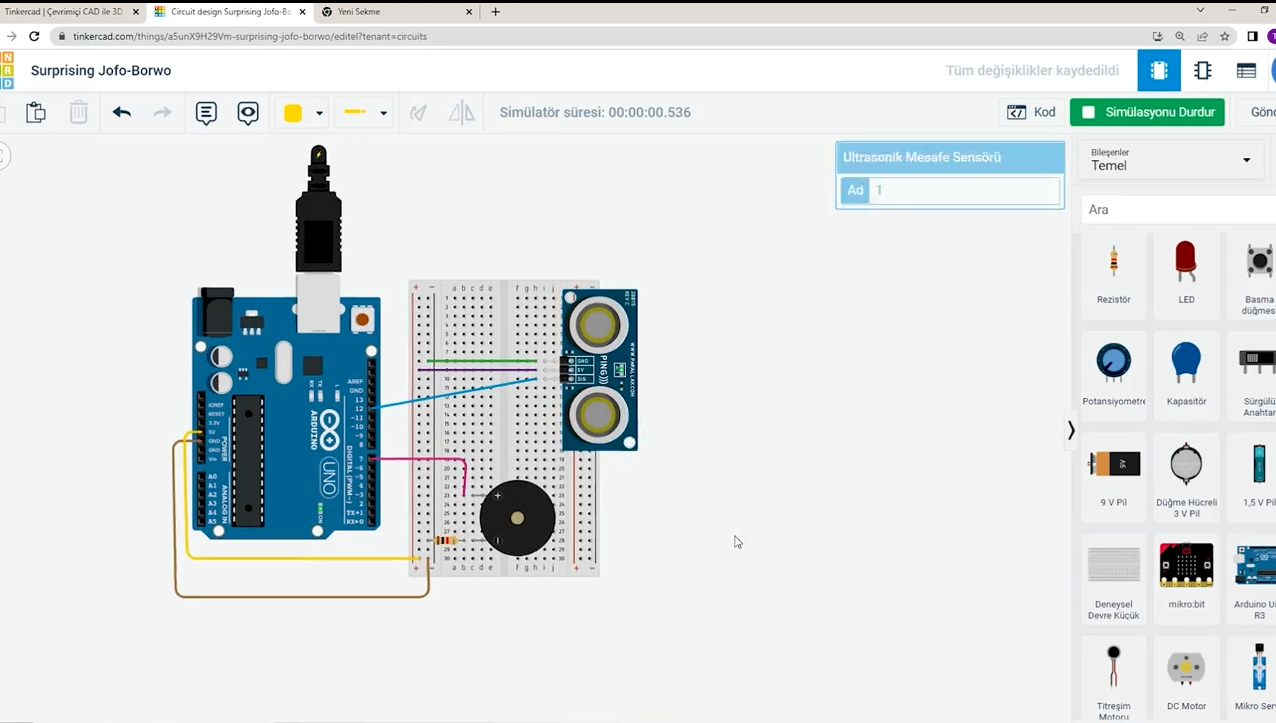Toggle the breadboard view icon

pyautogui.click(x=1158, y=70)
